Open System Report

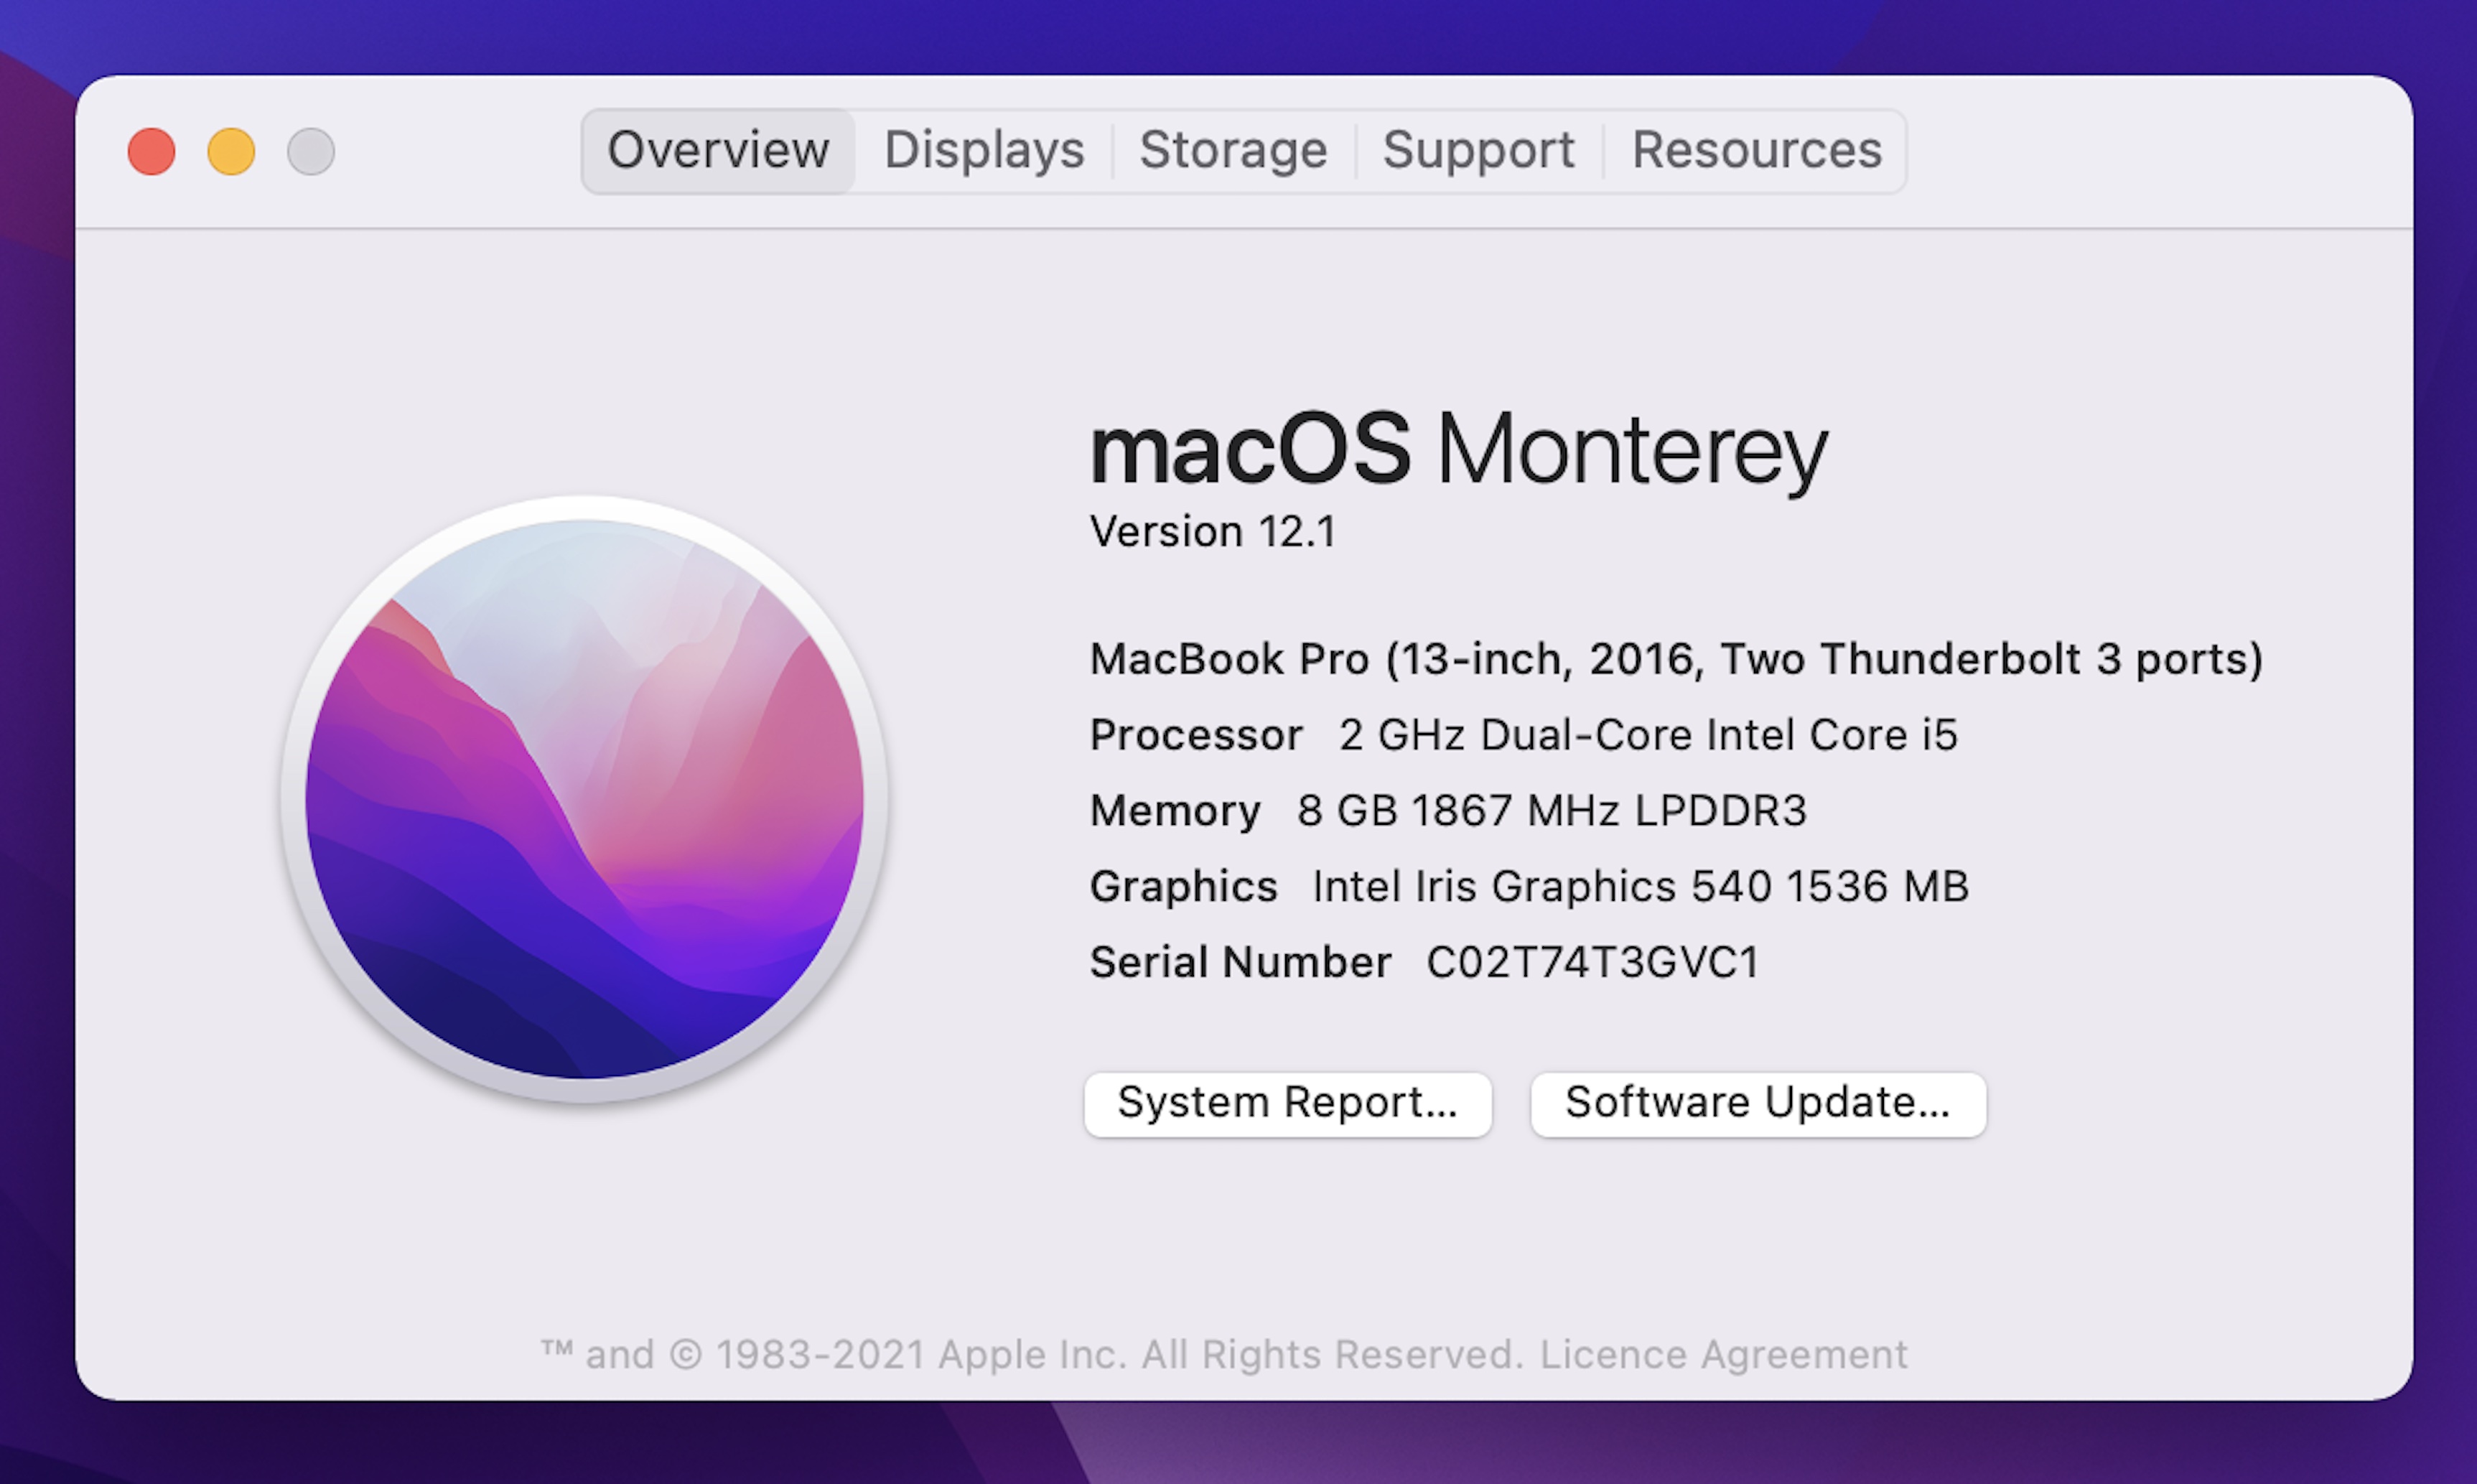click(x=1287, y=1104)
